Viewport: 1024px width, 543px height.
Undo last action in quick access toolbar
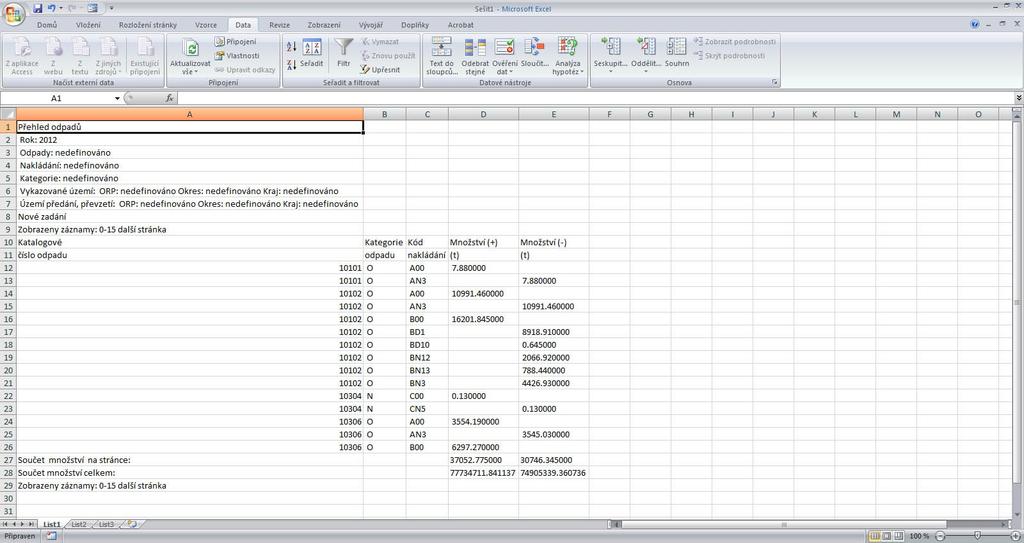click(52, 8)
